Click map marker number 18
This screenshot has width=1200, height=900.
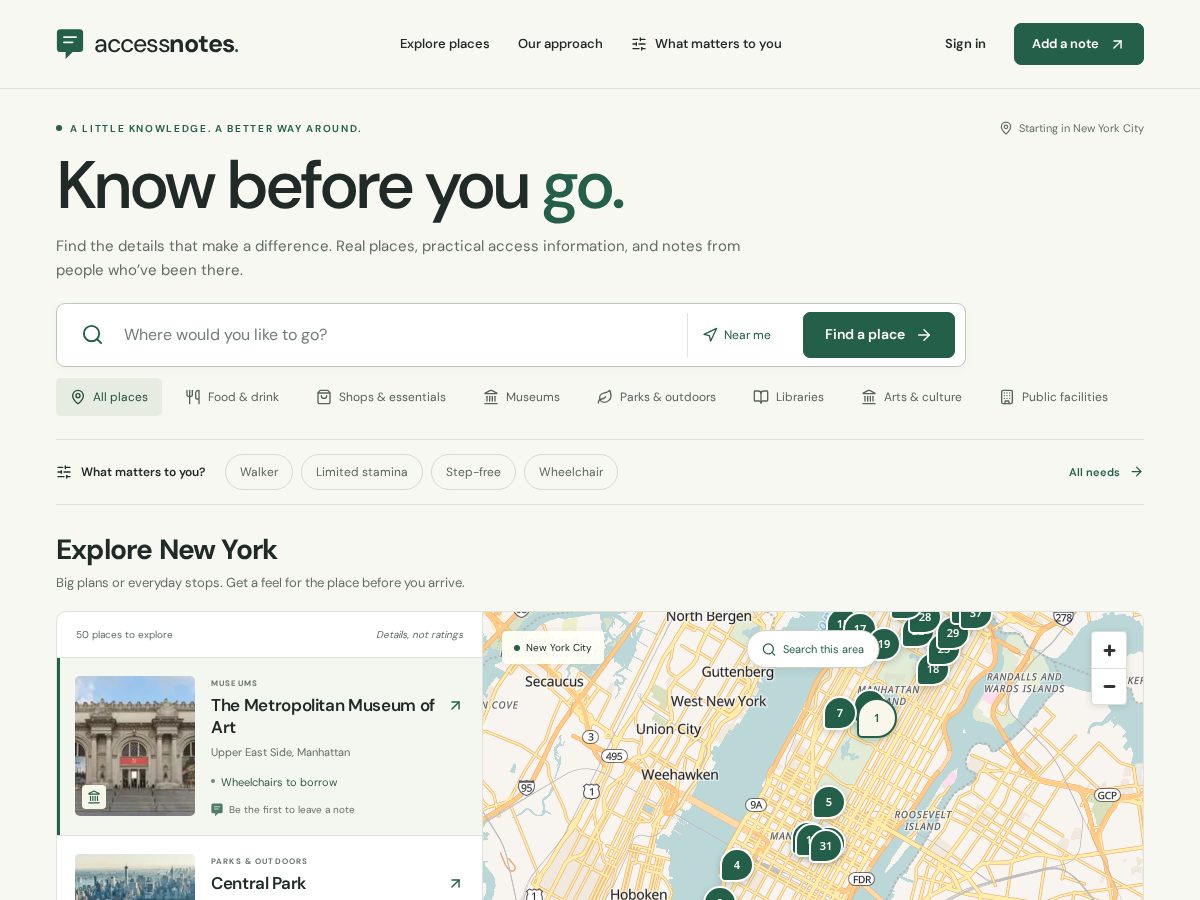[933, 669]
